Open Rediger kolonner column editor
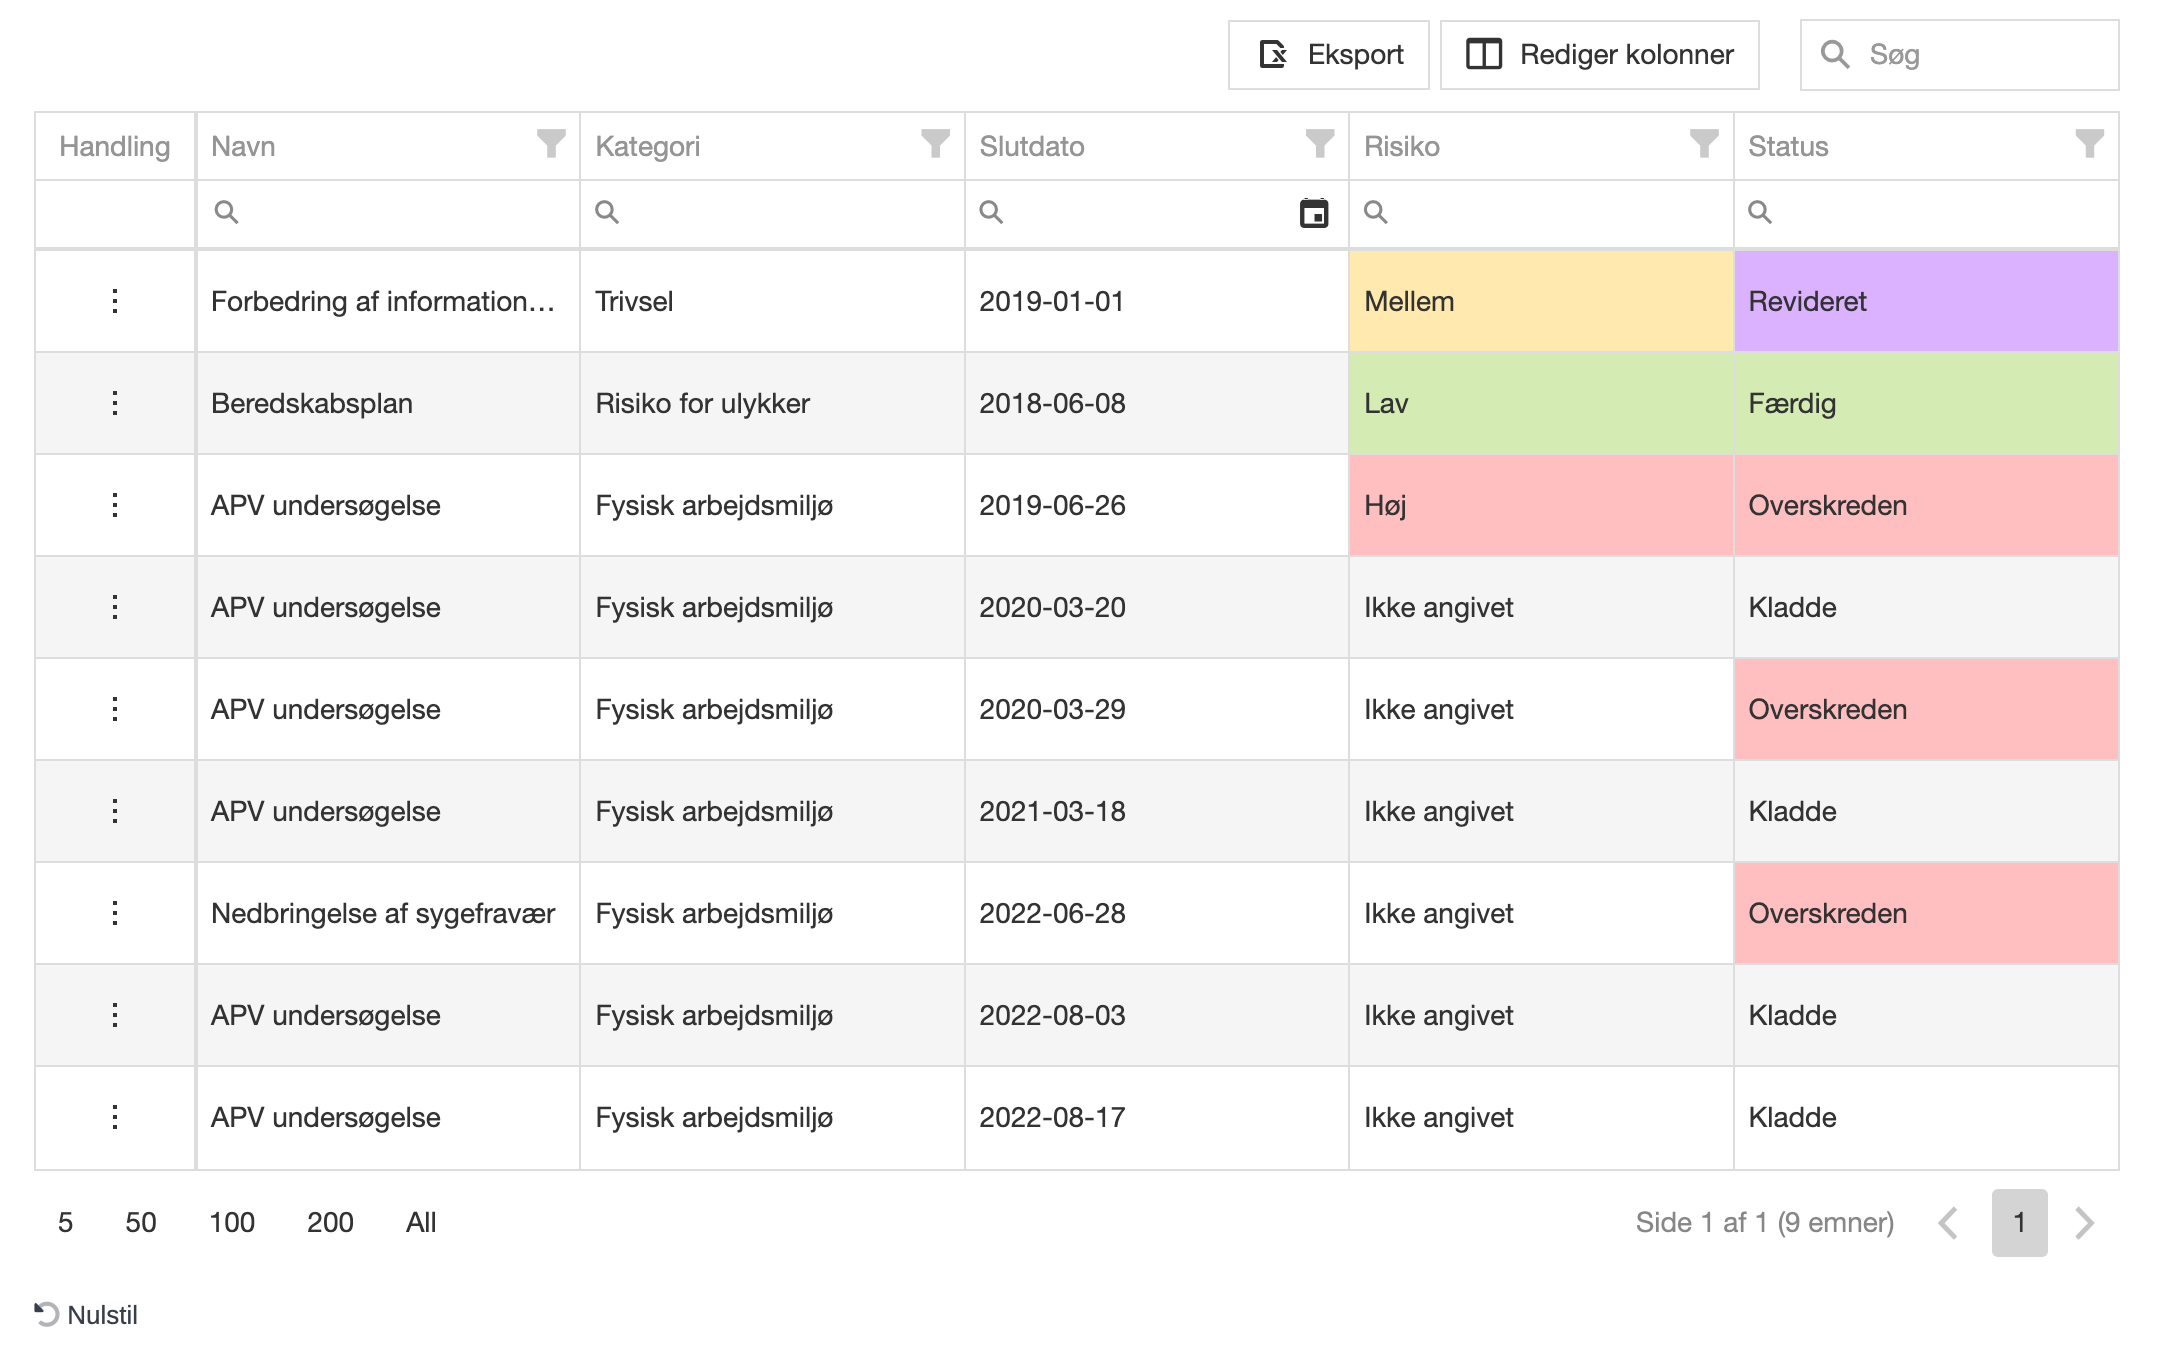This screenshot has width=2176, height=1372. click(1598, 55)
